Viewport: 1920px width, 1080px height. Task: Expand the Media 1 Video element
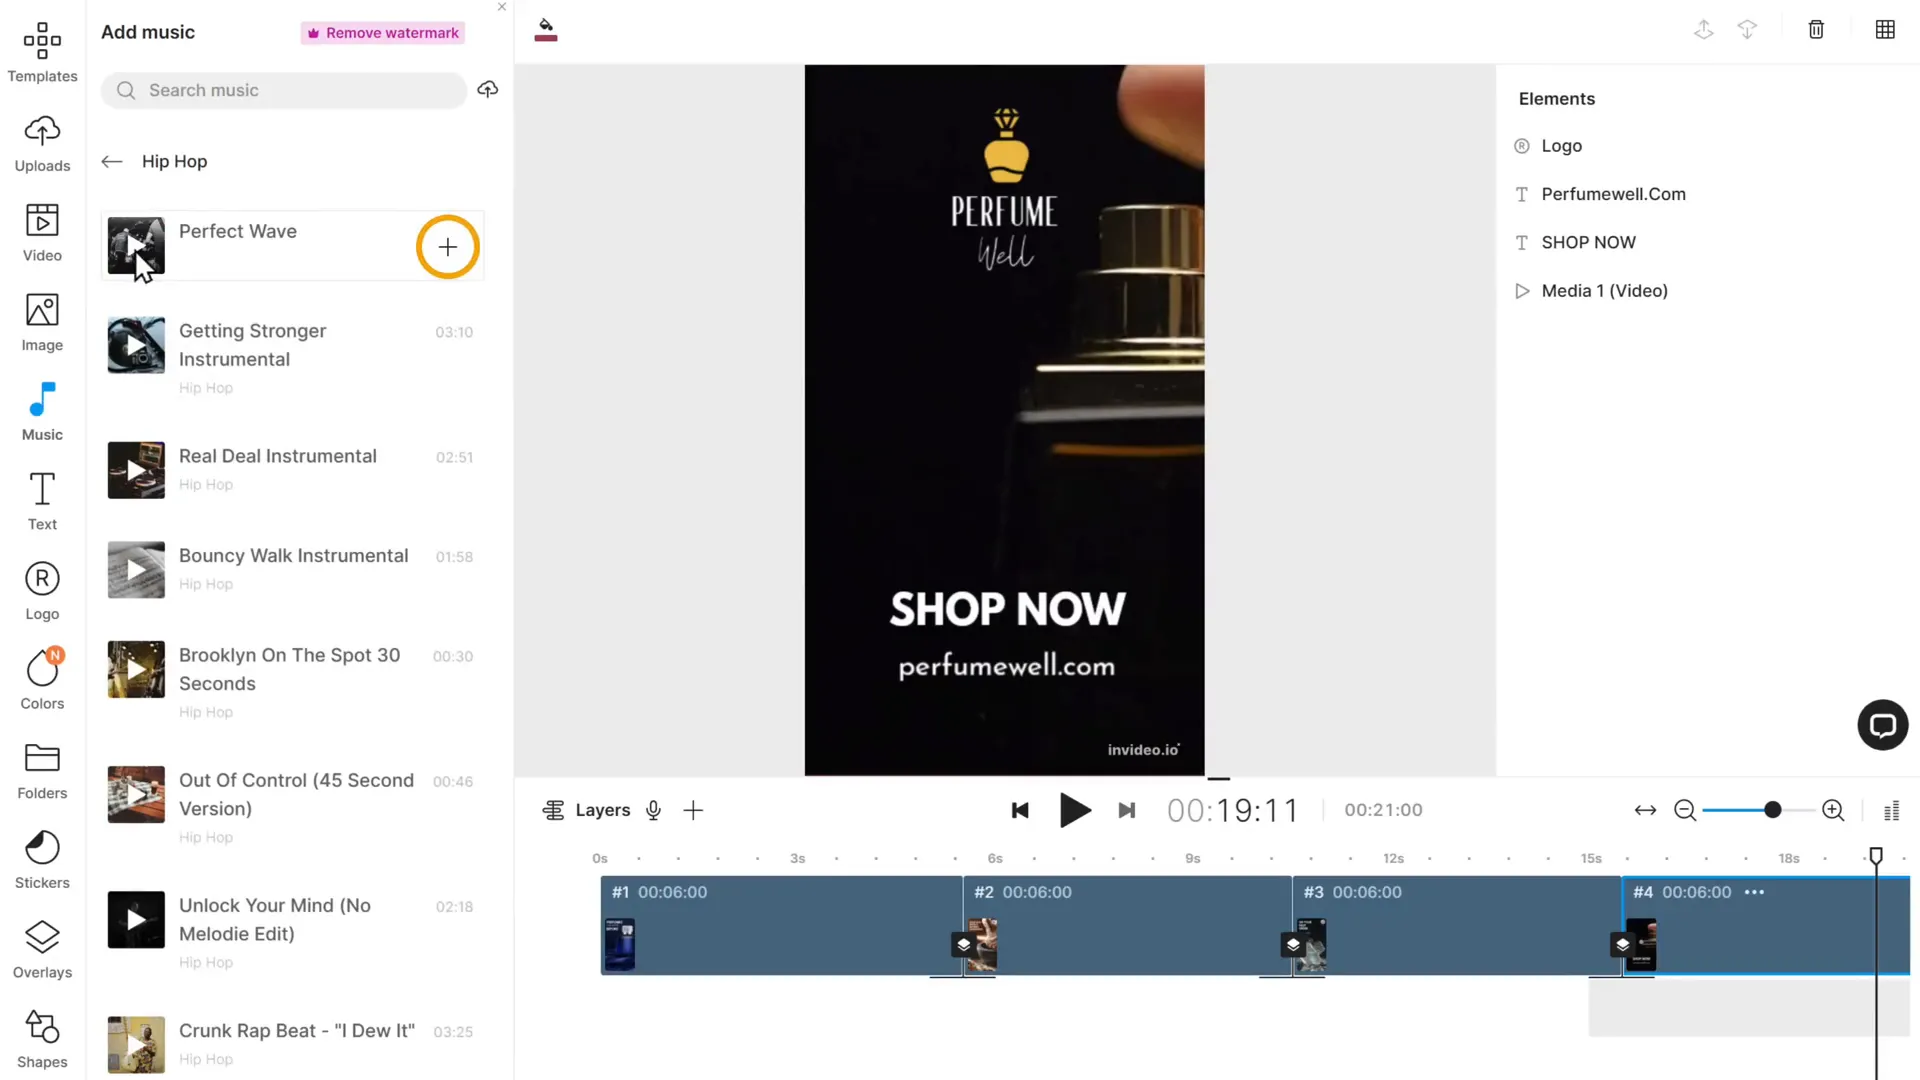pyautogui.click(x=1523, y=290)
